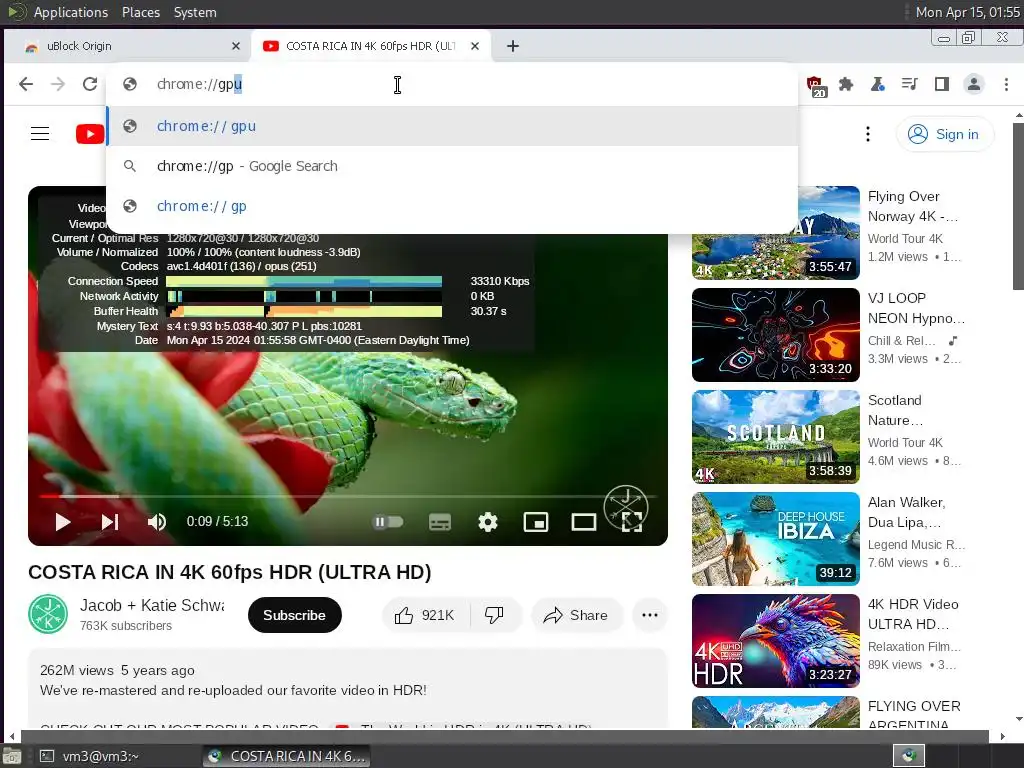The width and height of the screenshot is (1024, 768).
Task: Select the chrome://gp URL suggestion
Action: point(452,206)
